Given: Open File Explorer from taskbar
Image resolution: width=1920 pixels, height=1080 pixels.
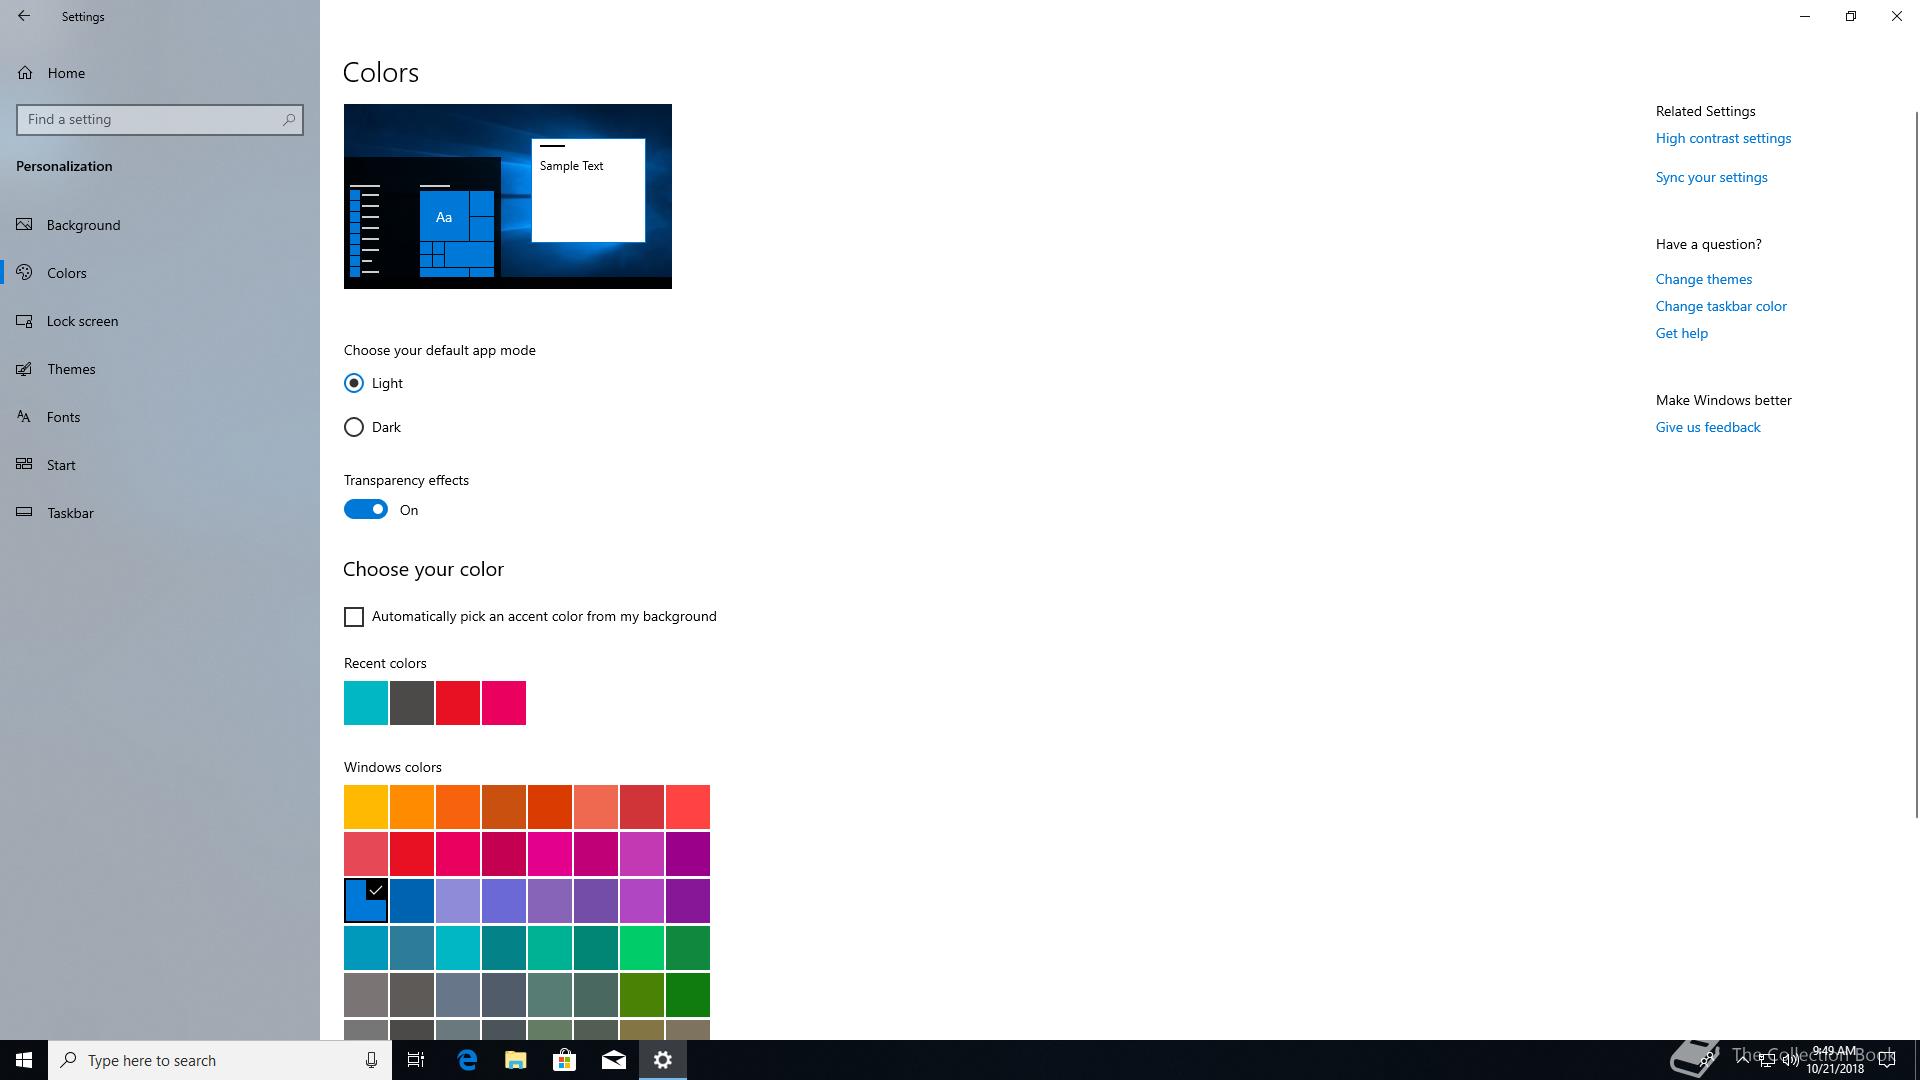Looking at the screenshot, I should tap(515, 1060).
